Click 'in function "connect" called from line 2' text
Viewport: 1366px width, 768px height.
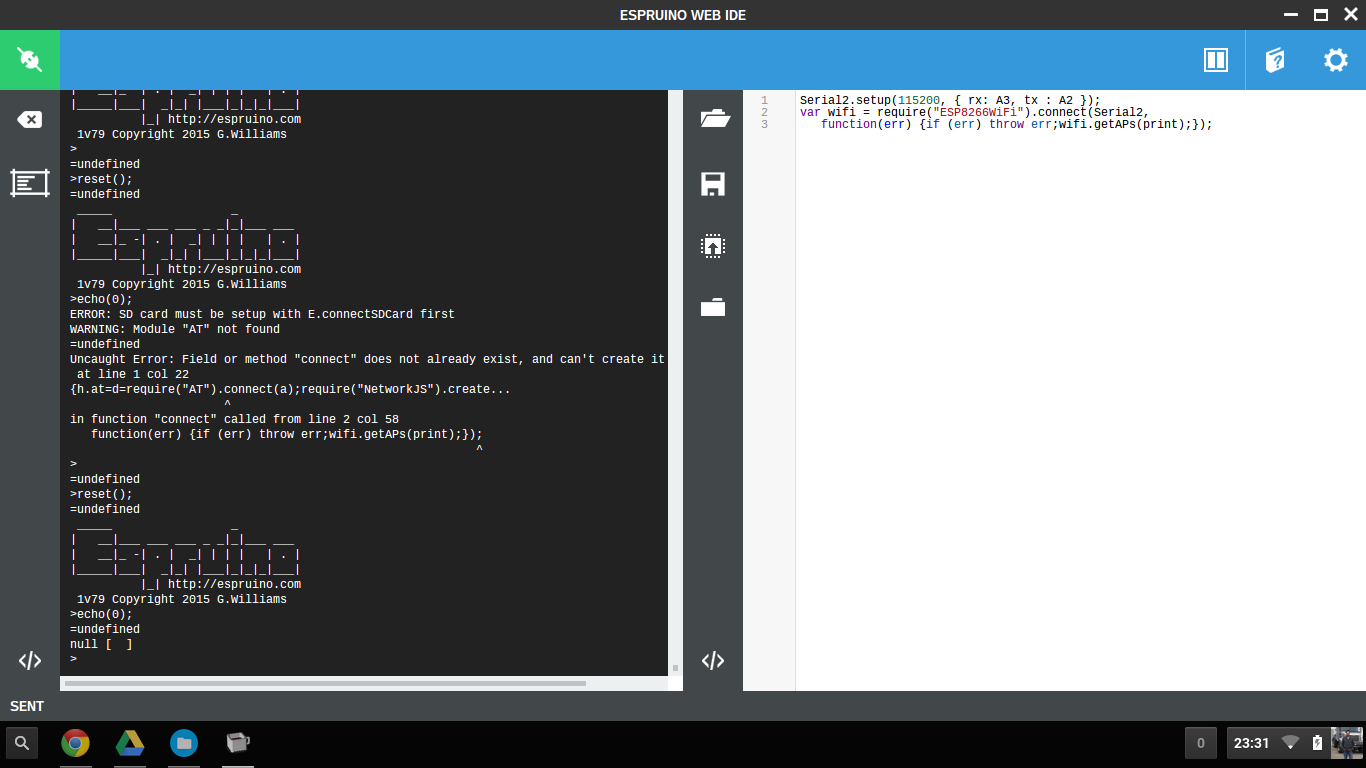[235, 419]
